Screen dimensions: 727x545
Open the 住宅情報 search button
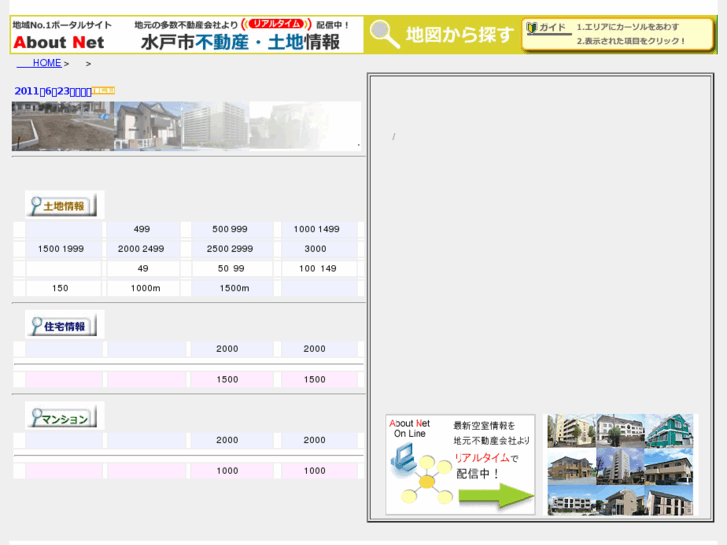[x=63, y=325]
